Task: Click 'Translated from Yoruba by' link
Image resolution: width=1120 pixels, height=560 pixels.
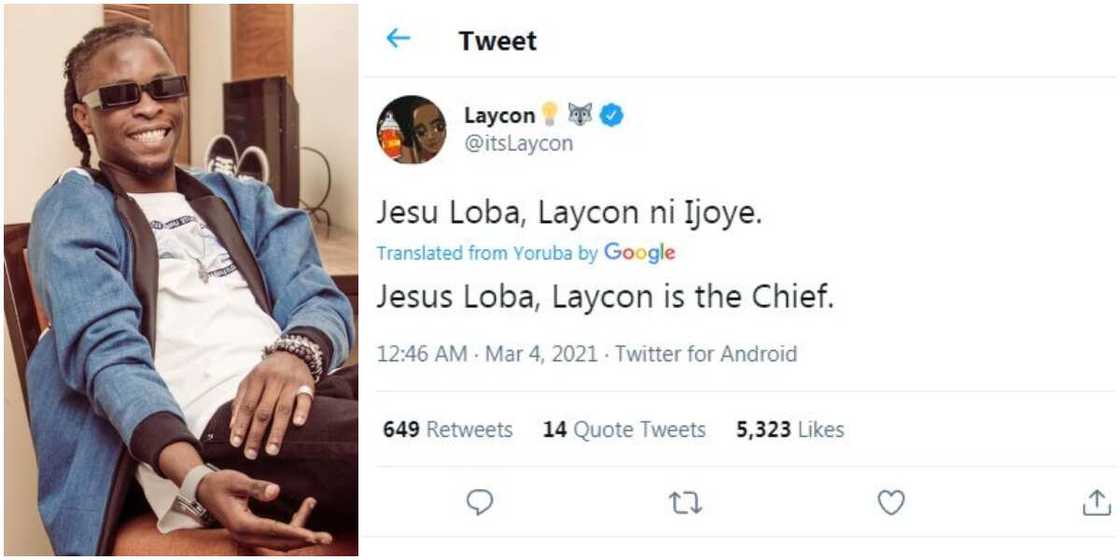Action: pyautogui.click(x=474, y=254)
